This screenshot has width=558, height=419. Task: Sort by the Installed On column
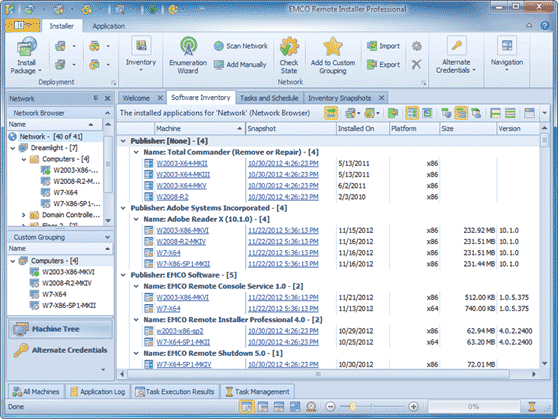pyautogui.click(x=362, y=129)
